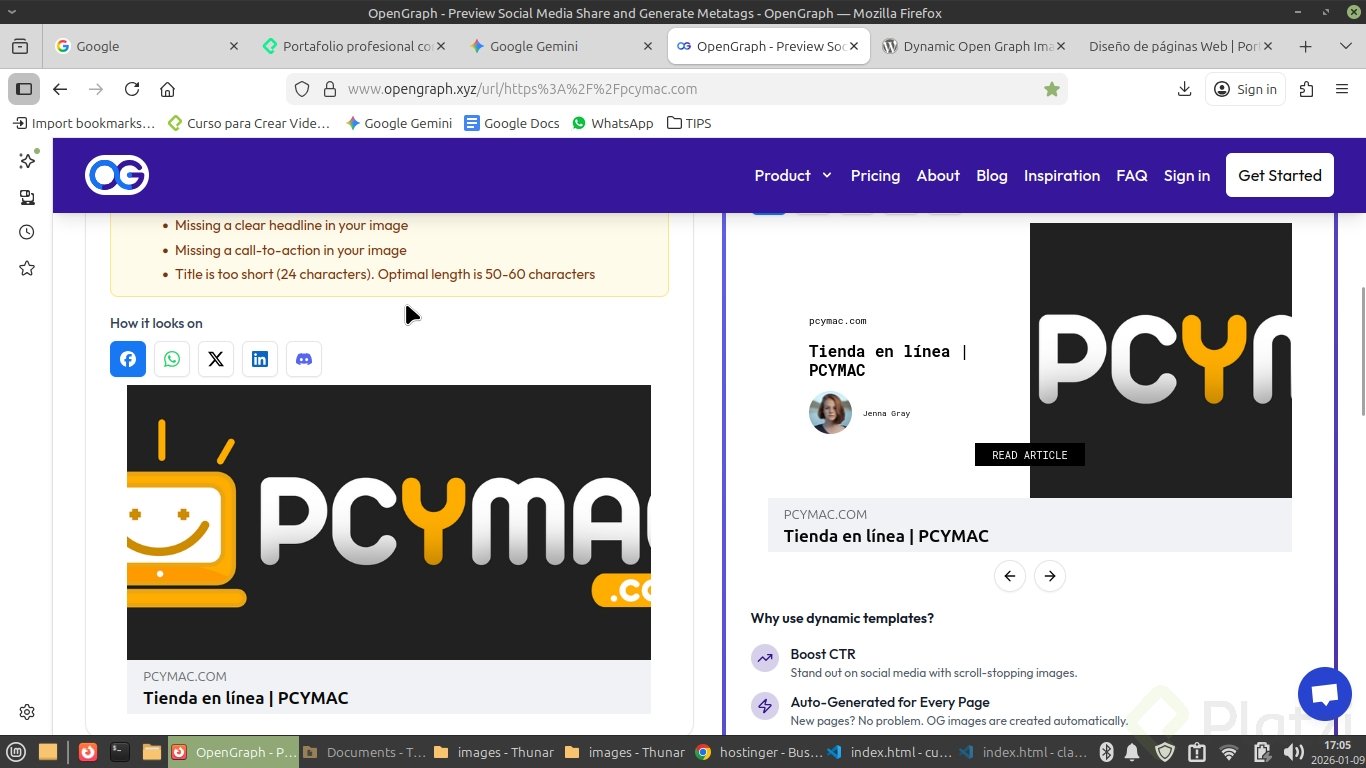Open volume control in system tray
Image resolution: width=1366 pixels, height=768 pixels.
coord(1293,752)
